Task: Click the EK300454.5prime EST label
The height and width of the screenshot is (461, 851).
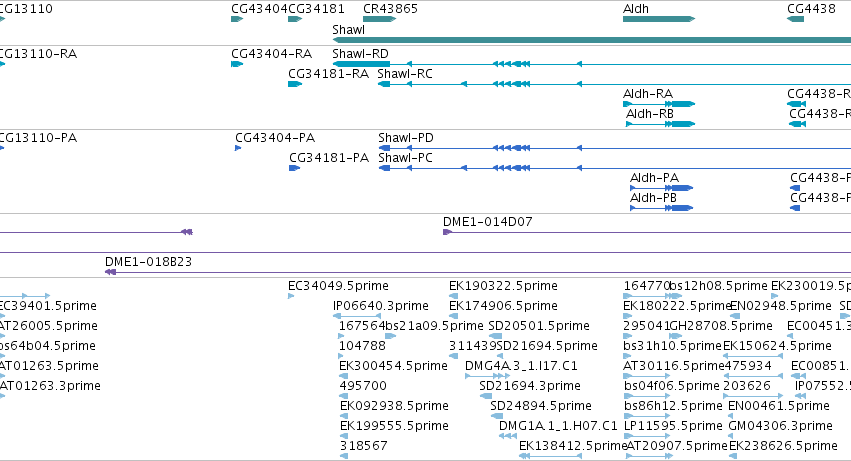Action: tap(393, 367)
